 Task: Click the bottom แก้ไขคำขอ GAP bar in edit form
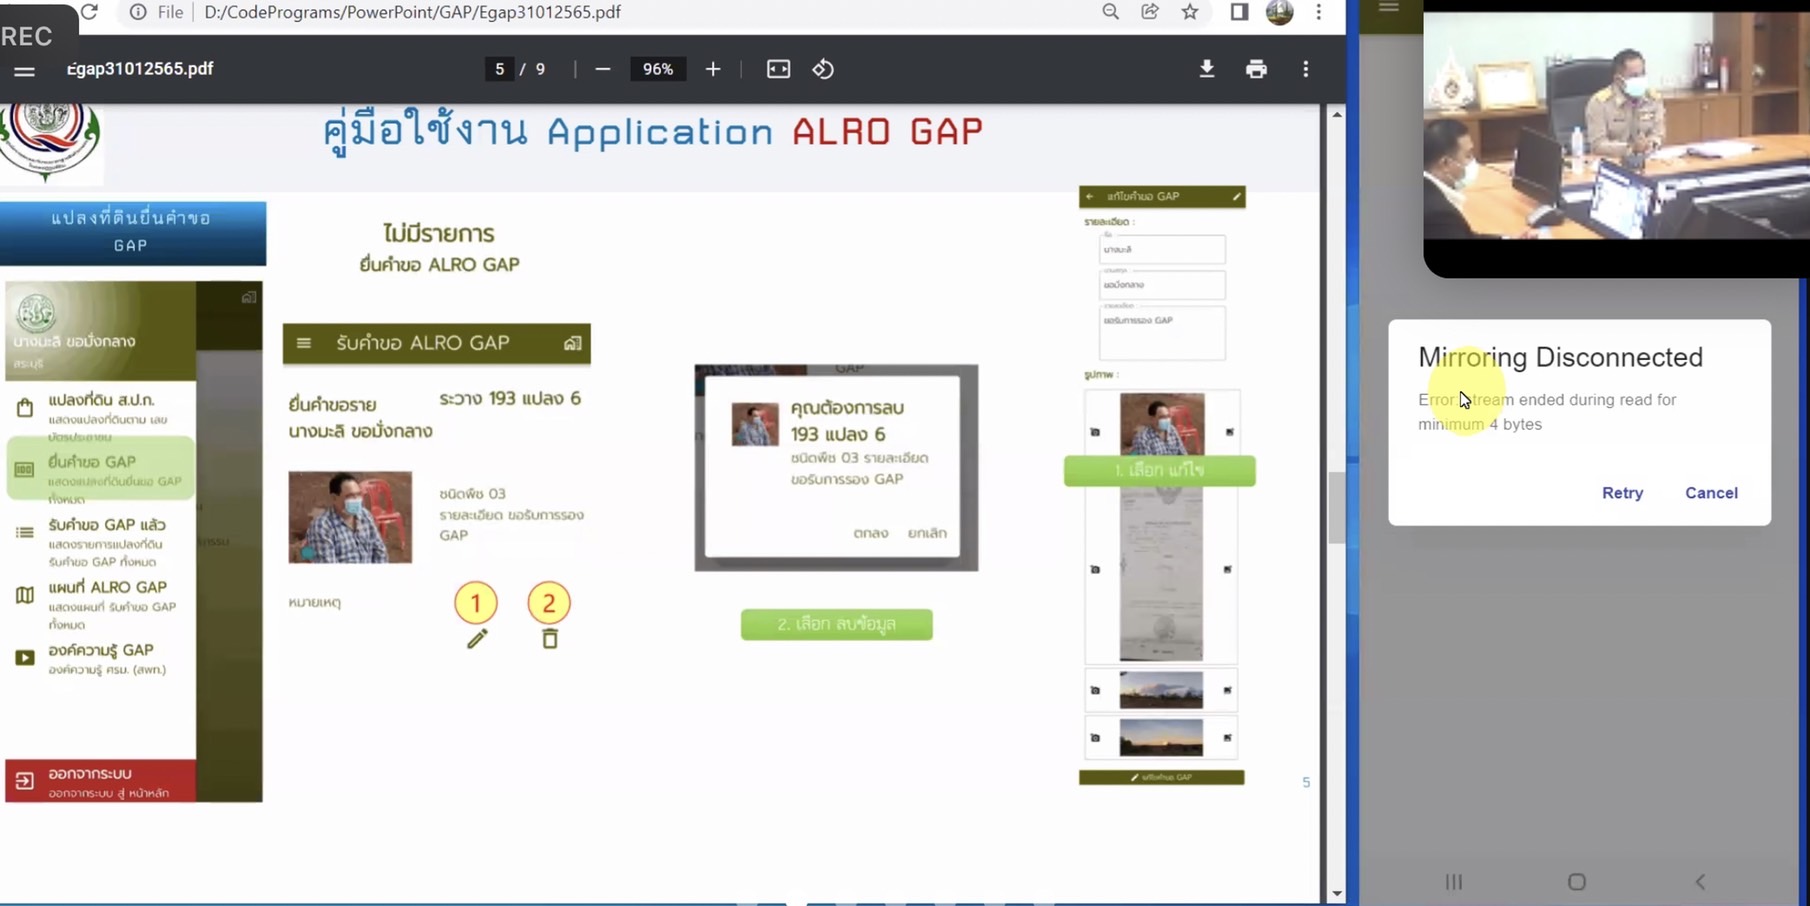pyautogui.click(x=1161, y=777)
